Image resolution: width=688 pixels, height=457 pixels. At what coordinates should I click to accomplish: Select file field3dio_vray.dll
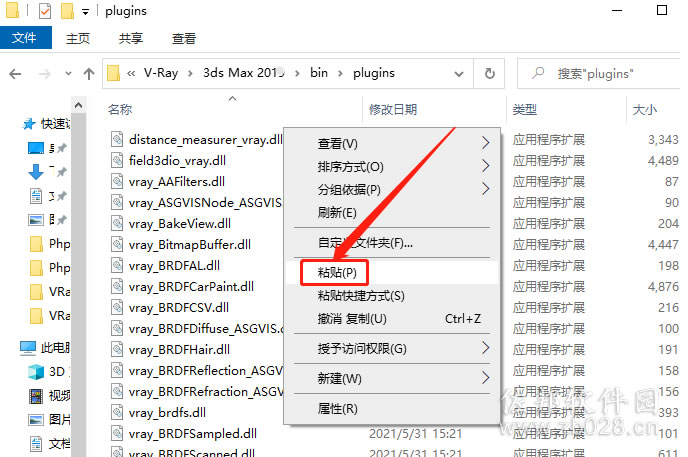pyautogui.click(x=177, y=161)
